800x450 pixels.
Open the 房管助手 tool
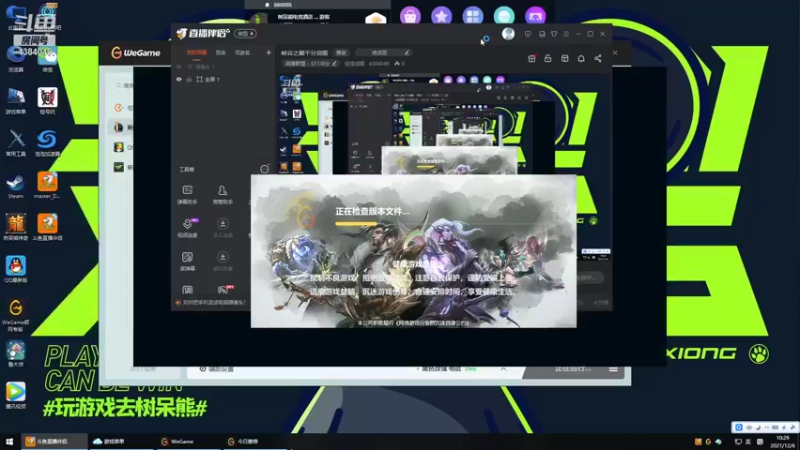(x=222, y=194)
